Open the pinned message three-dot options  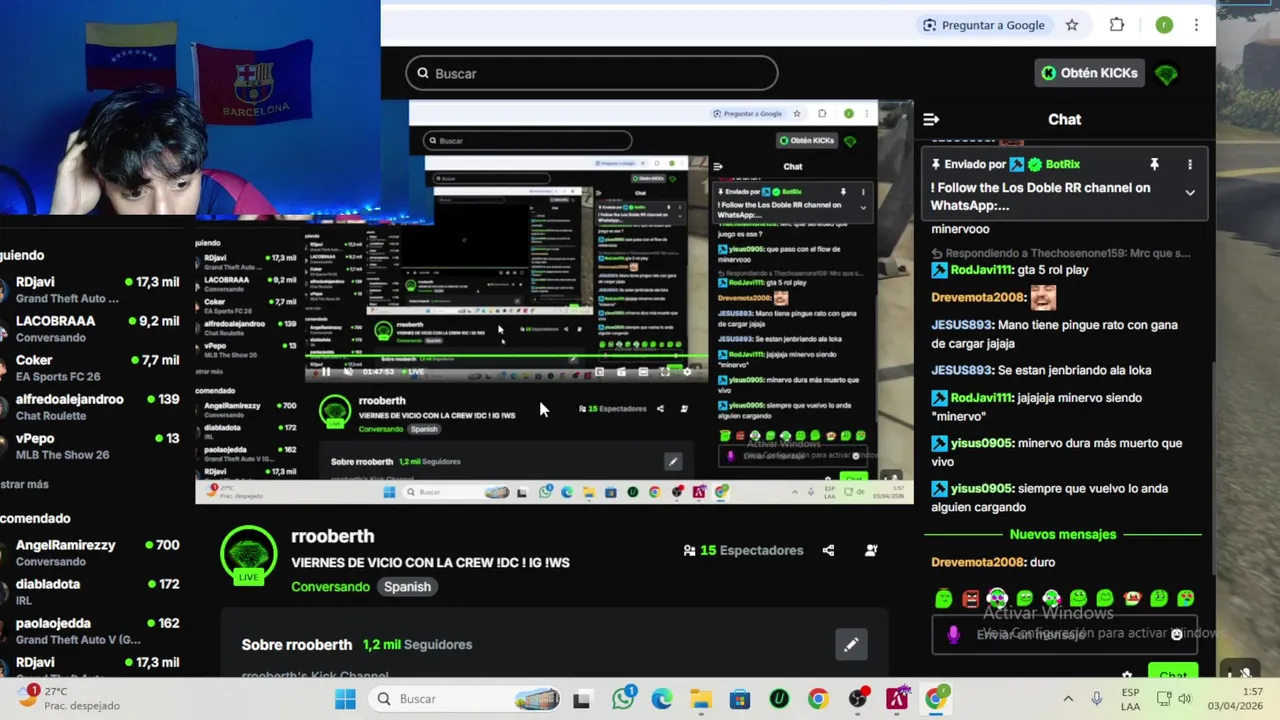pos(1190,164)
